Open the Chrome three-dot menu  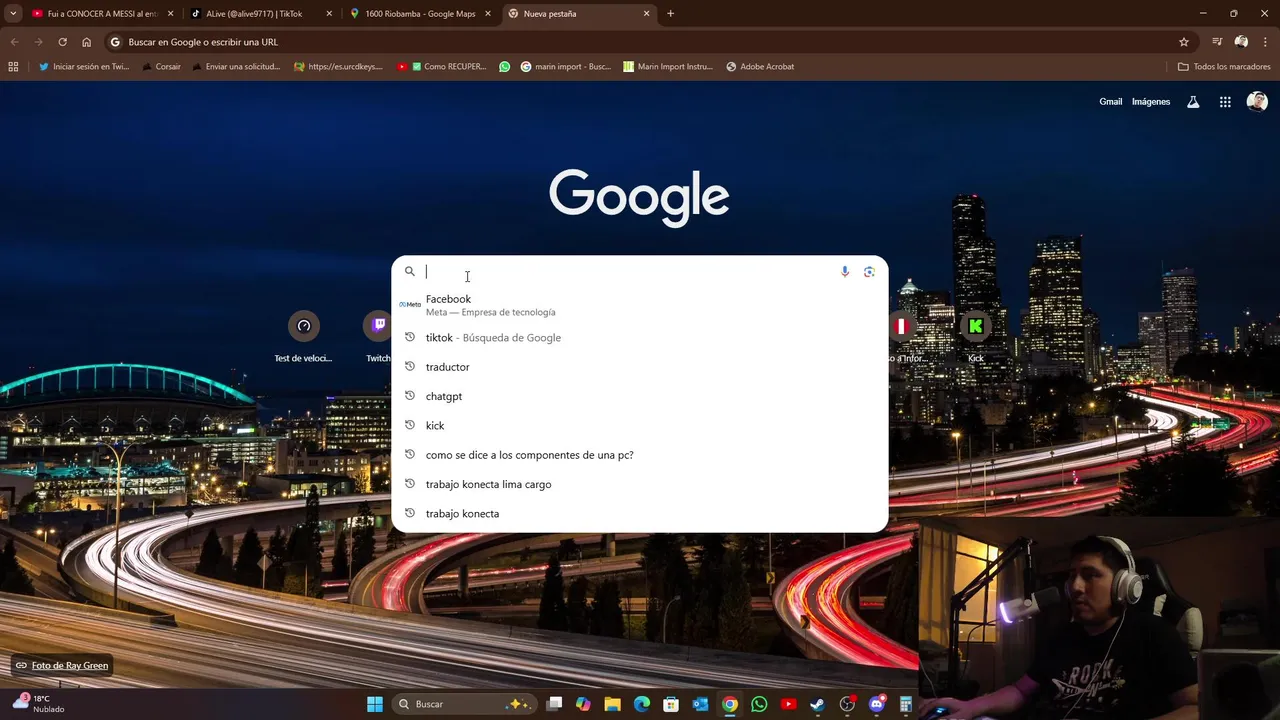(x=1265, y=42)
